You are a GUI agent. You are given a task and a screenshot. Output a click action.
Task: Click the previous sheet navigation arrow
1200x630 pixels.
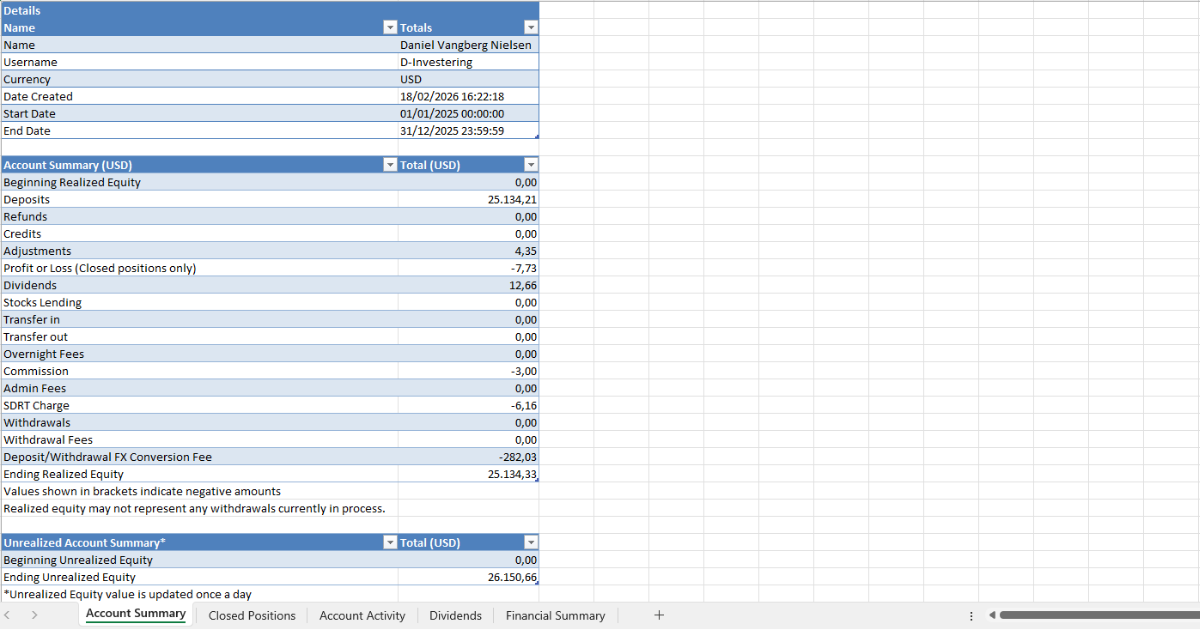point(11,615)
